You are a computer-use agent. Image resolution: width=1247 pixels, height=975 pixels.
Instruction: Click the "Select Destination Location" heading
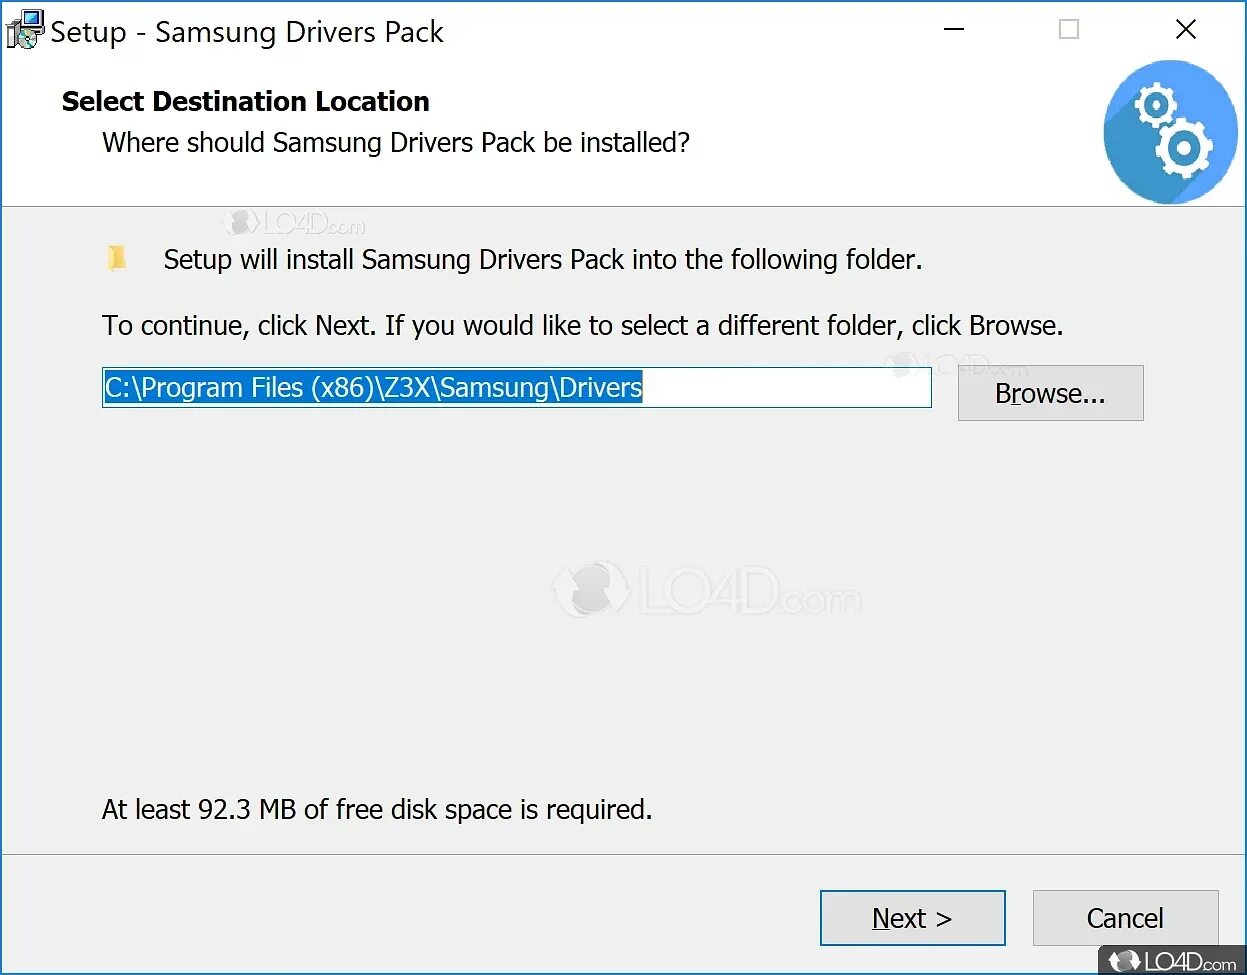coord(246,101)
